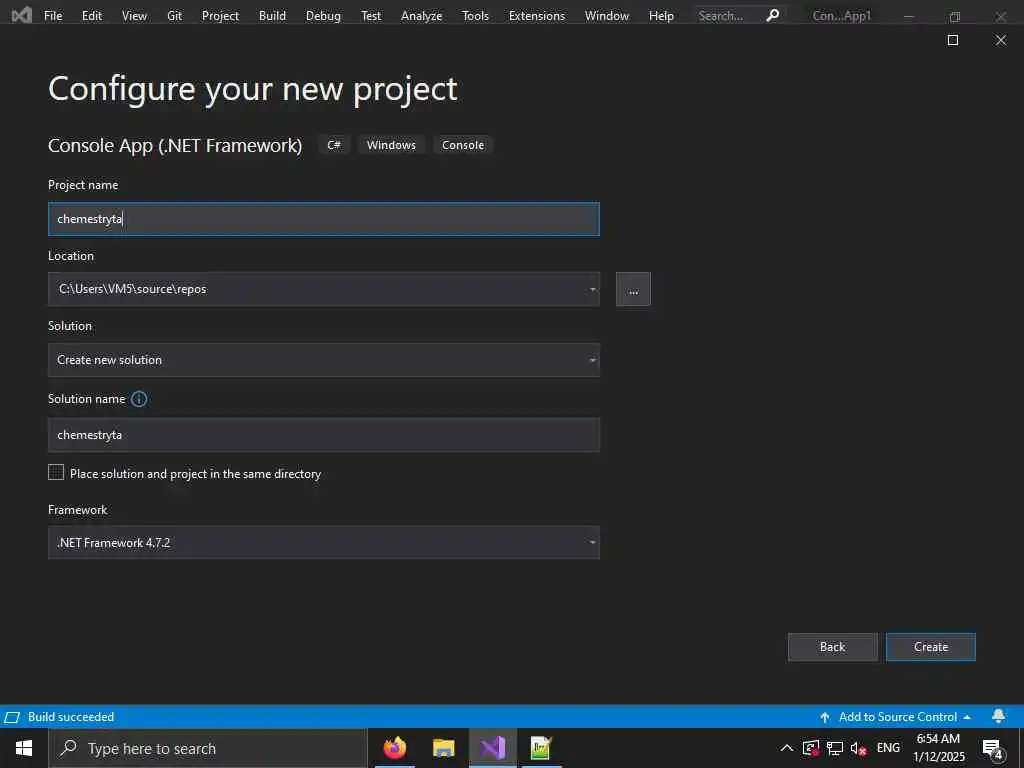Click the Windows tag
The height and width of the screenshot is (768, 1024).
pos(391,145)
